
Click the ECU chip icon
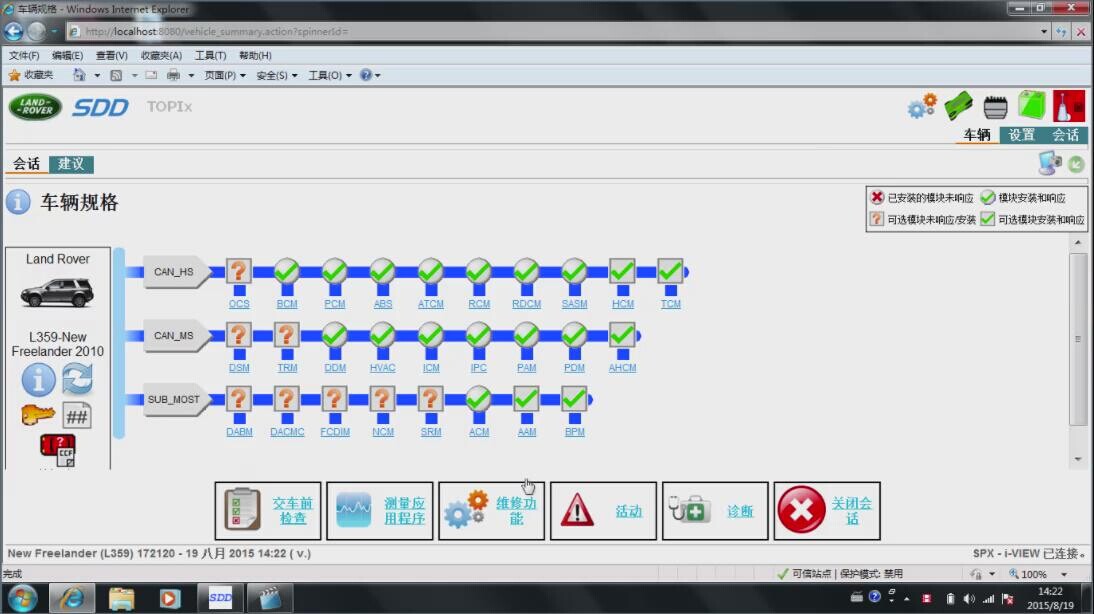click(x=996, y=107)
